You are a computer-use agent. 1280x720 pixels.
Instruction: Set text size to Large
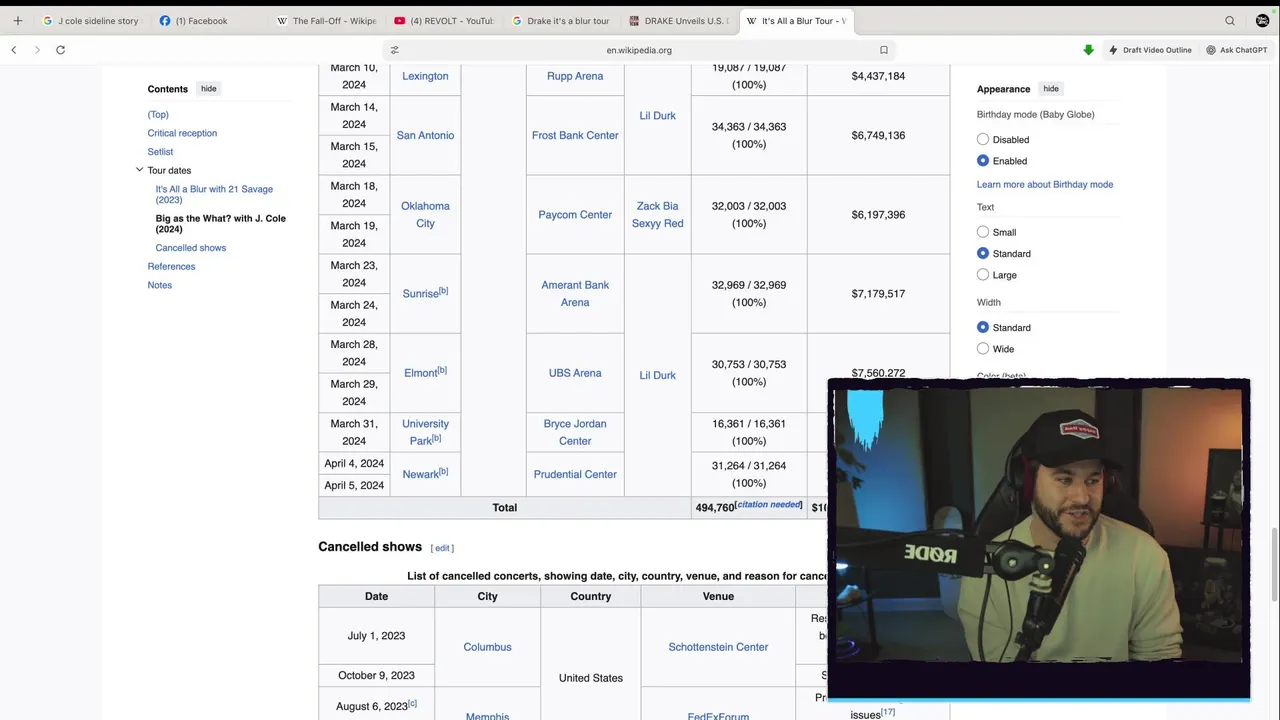pyautogui.click(x=983, y=275)
